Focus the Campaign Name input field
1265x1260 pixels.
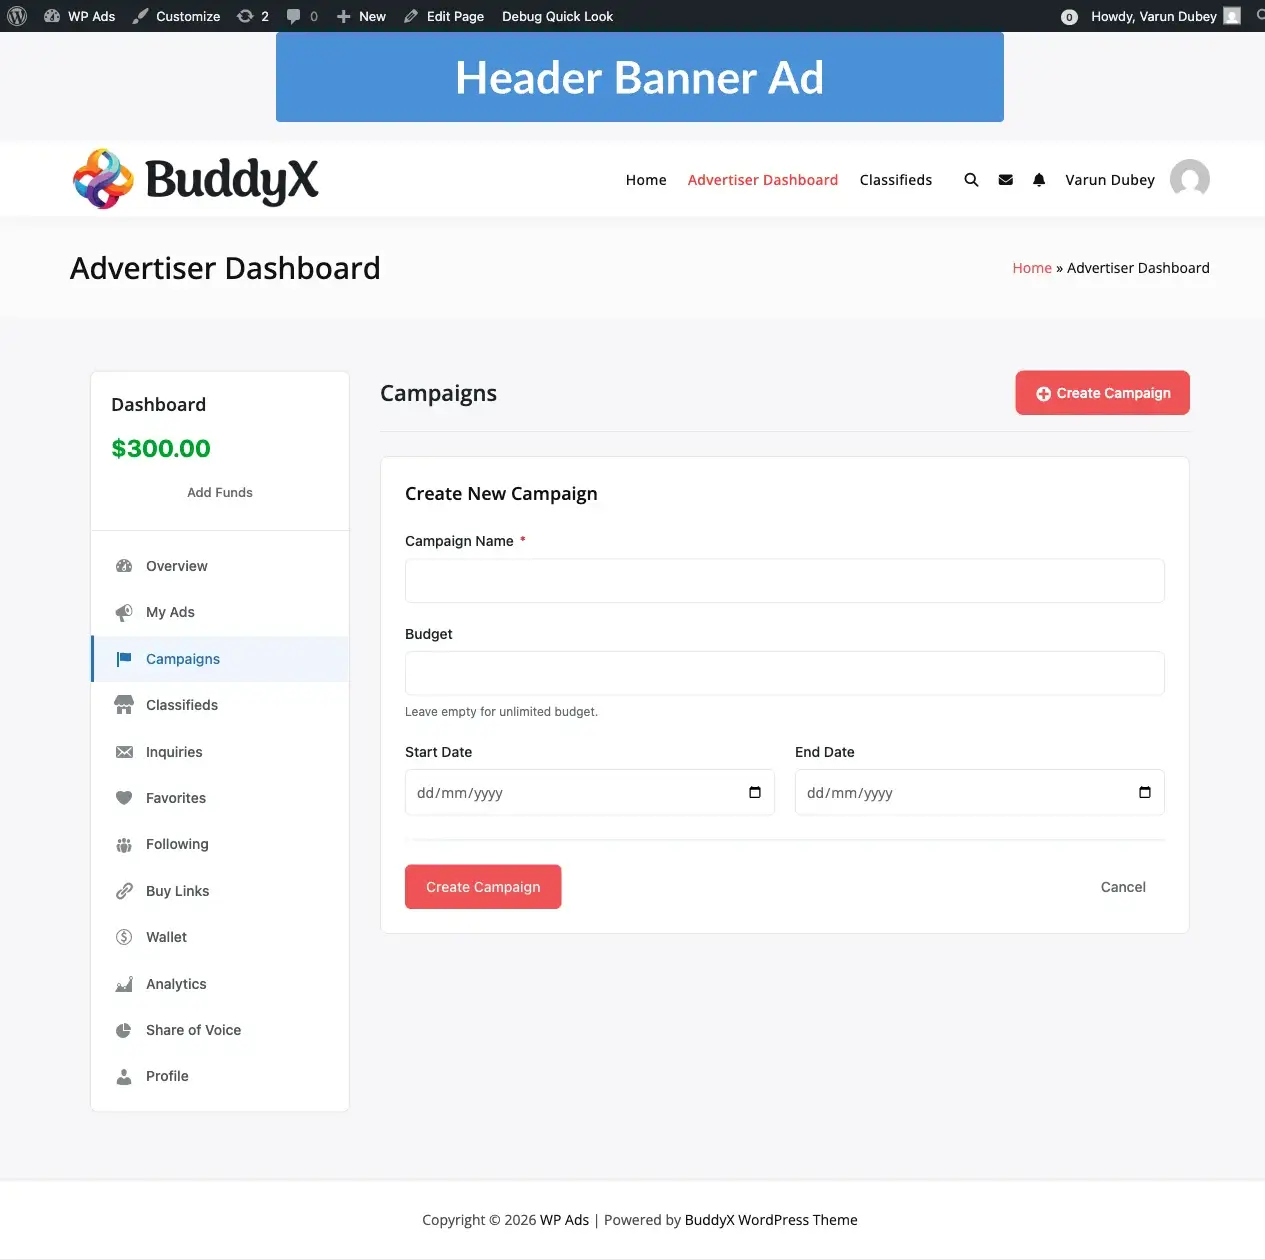(785, 581)
